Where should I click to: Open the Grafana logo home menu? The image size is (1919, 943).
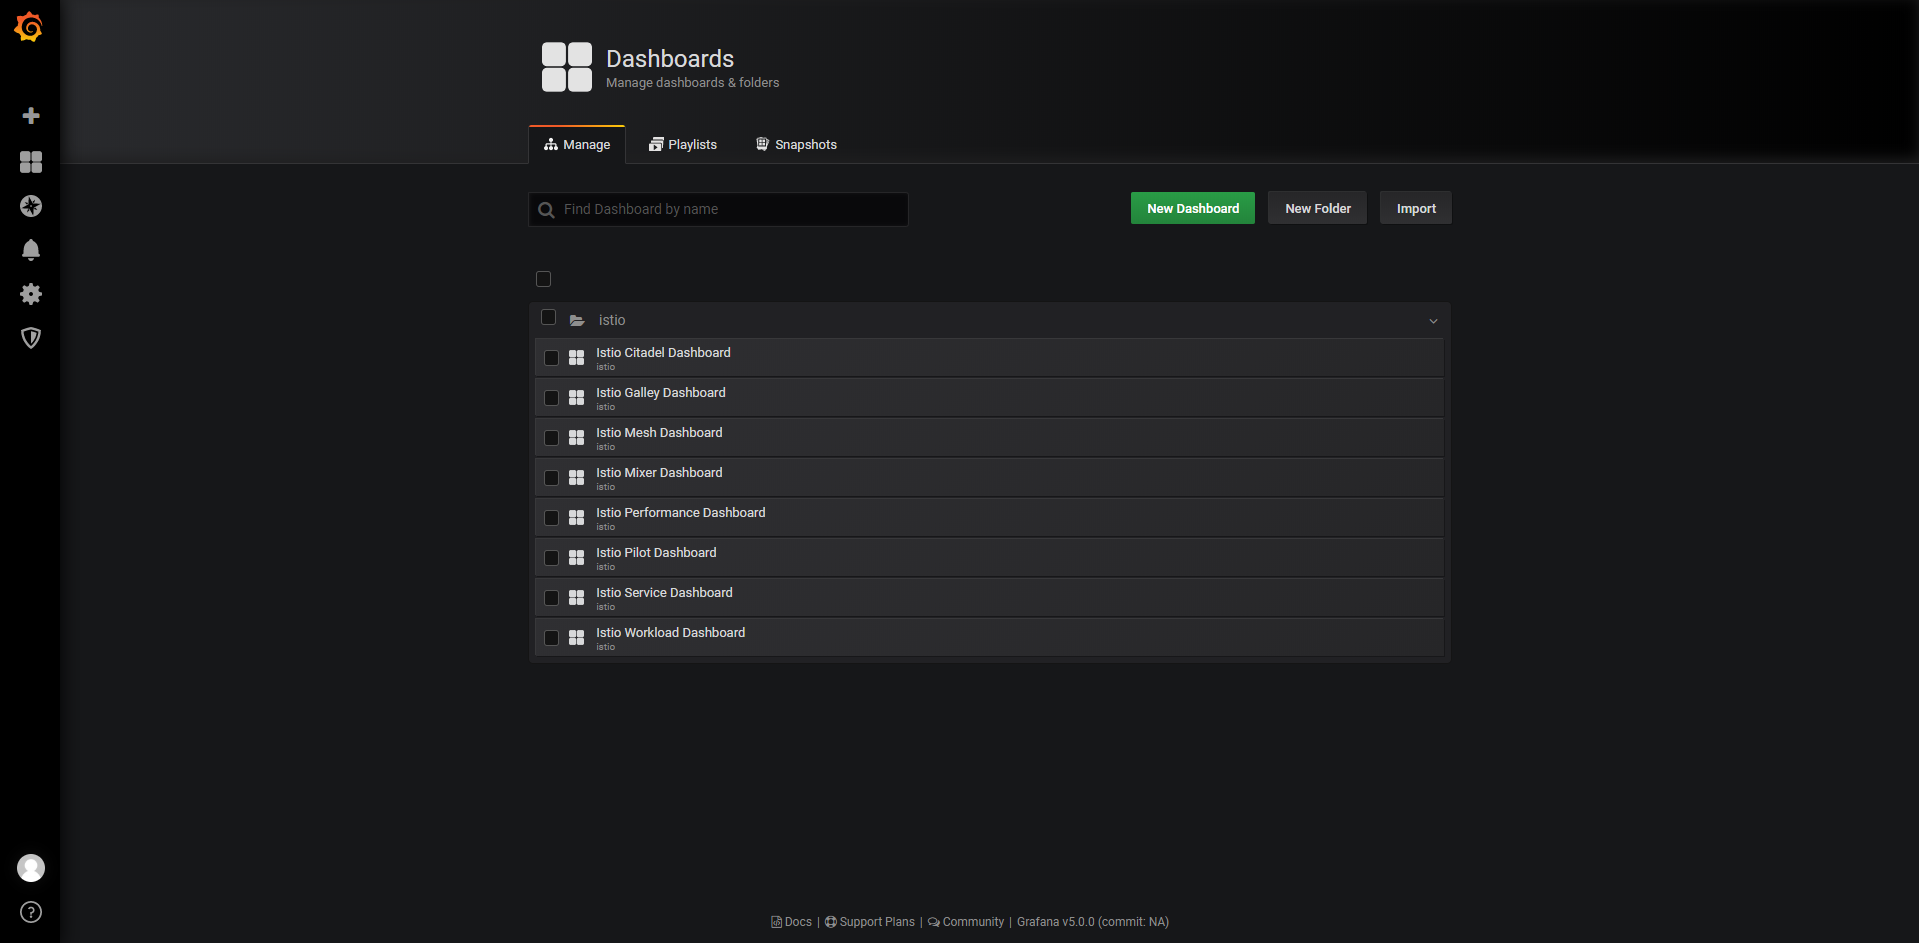pyautogui.click(x=29, y=27)
